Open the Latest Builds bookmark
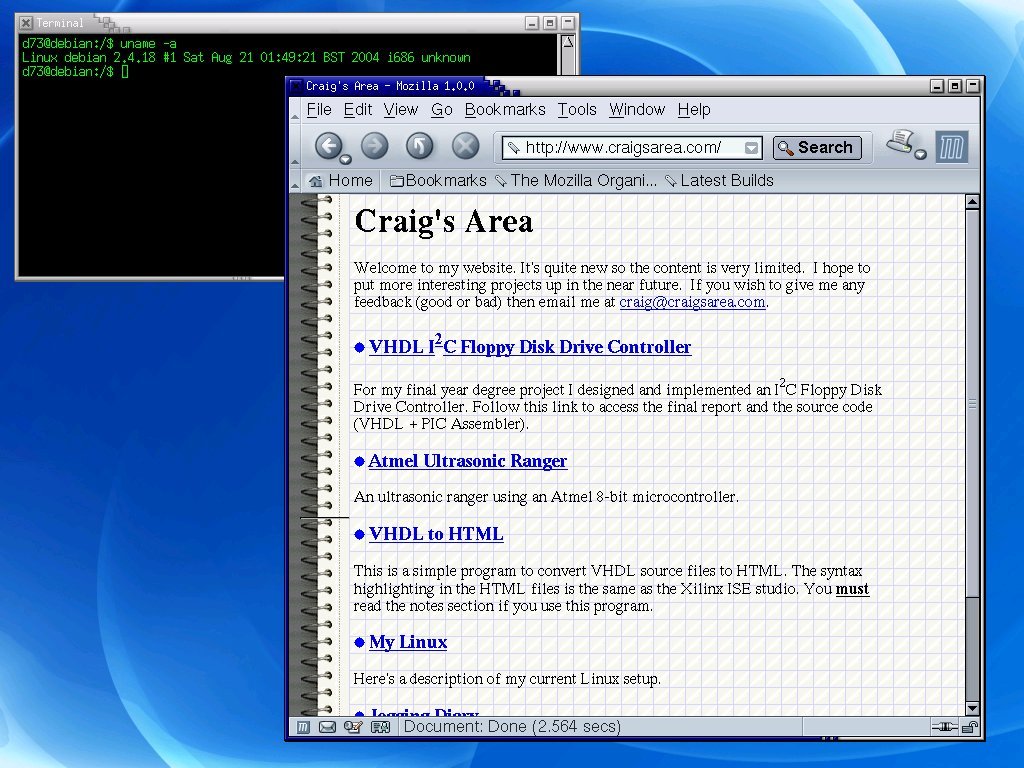1024x768 pixels. coord(719,181)
